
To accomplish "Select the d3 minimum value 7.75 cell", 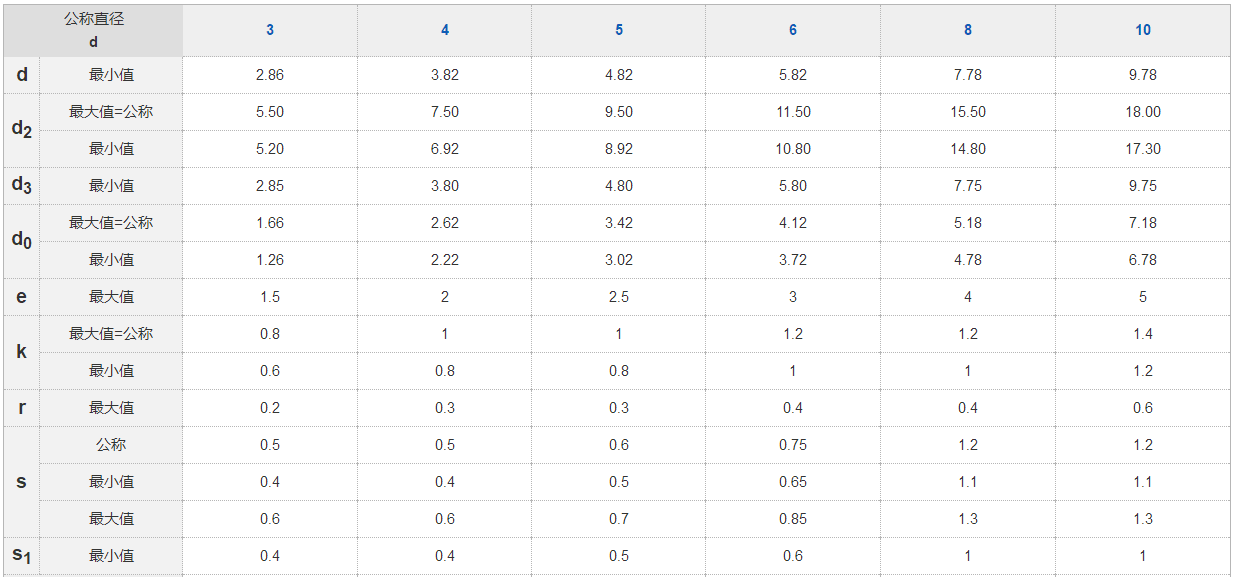I will point(968,186).
